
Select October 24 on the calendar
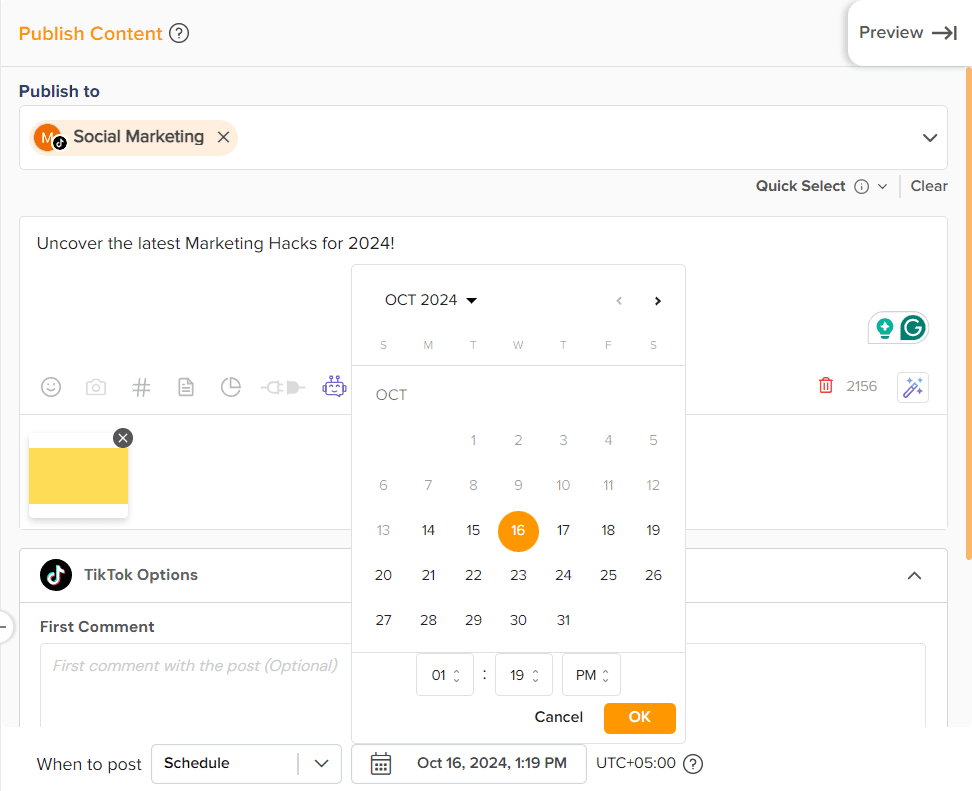point(563,575)
